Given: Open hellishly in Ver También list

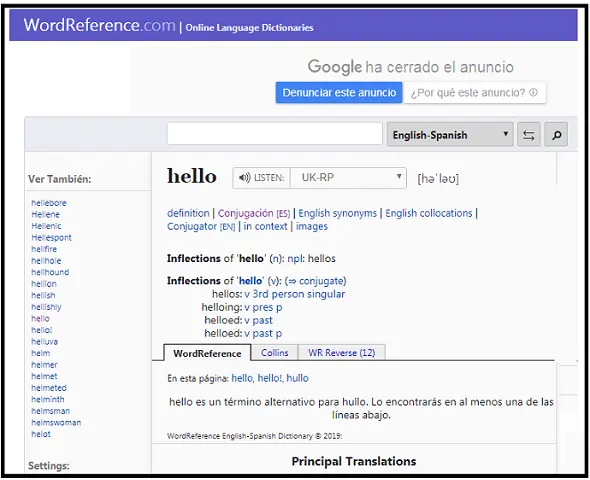Looking at the screenshot, I should tap(46, 307).
